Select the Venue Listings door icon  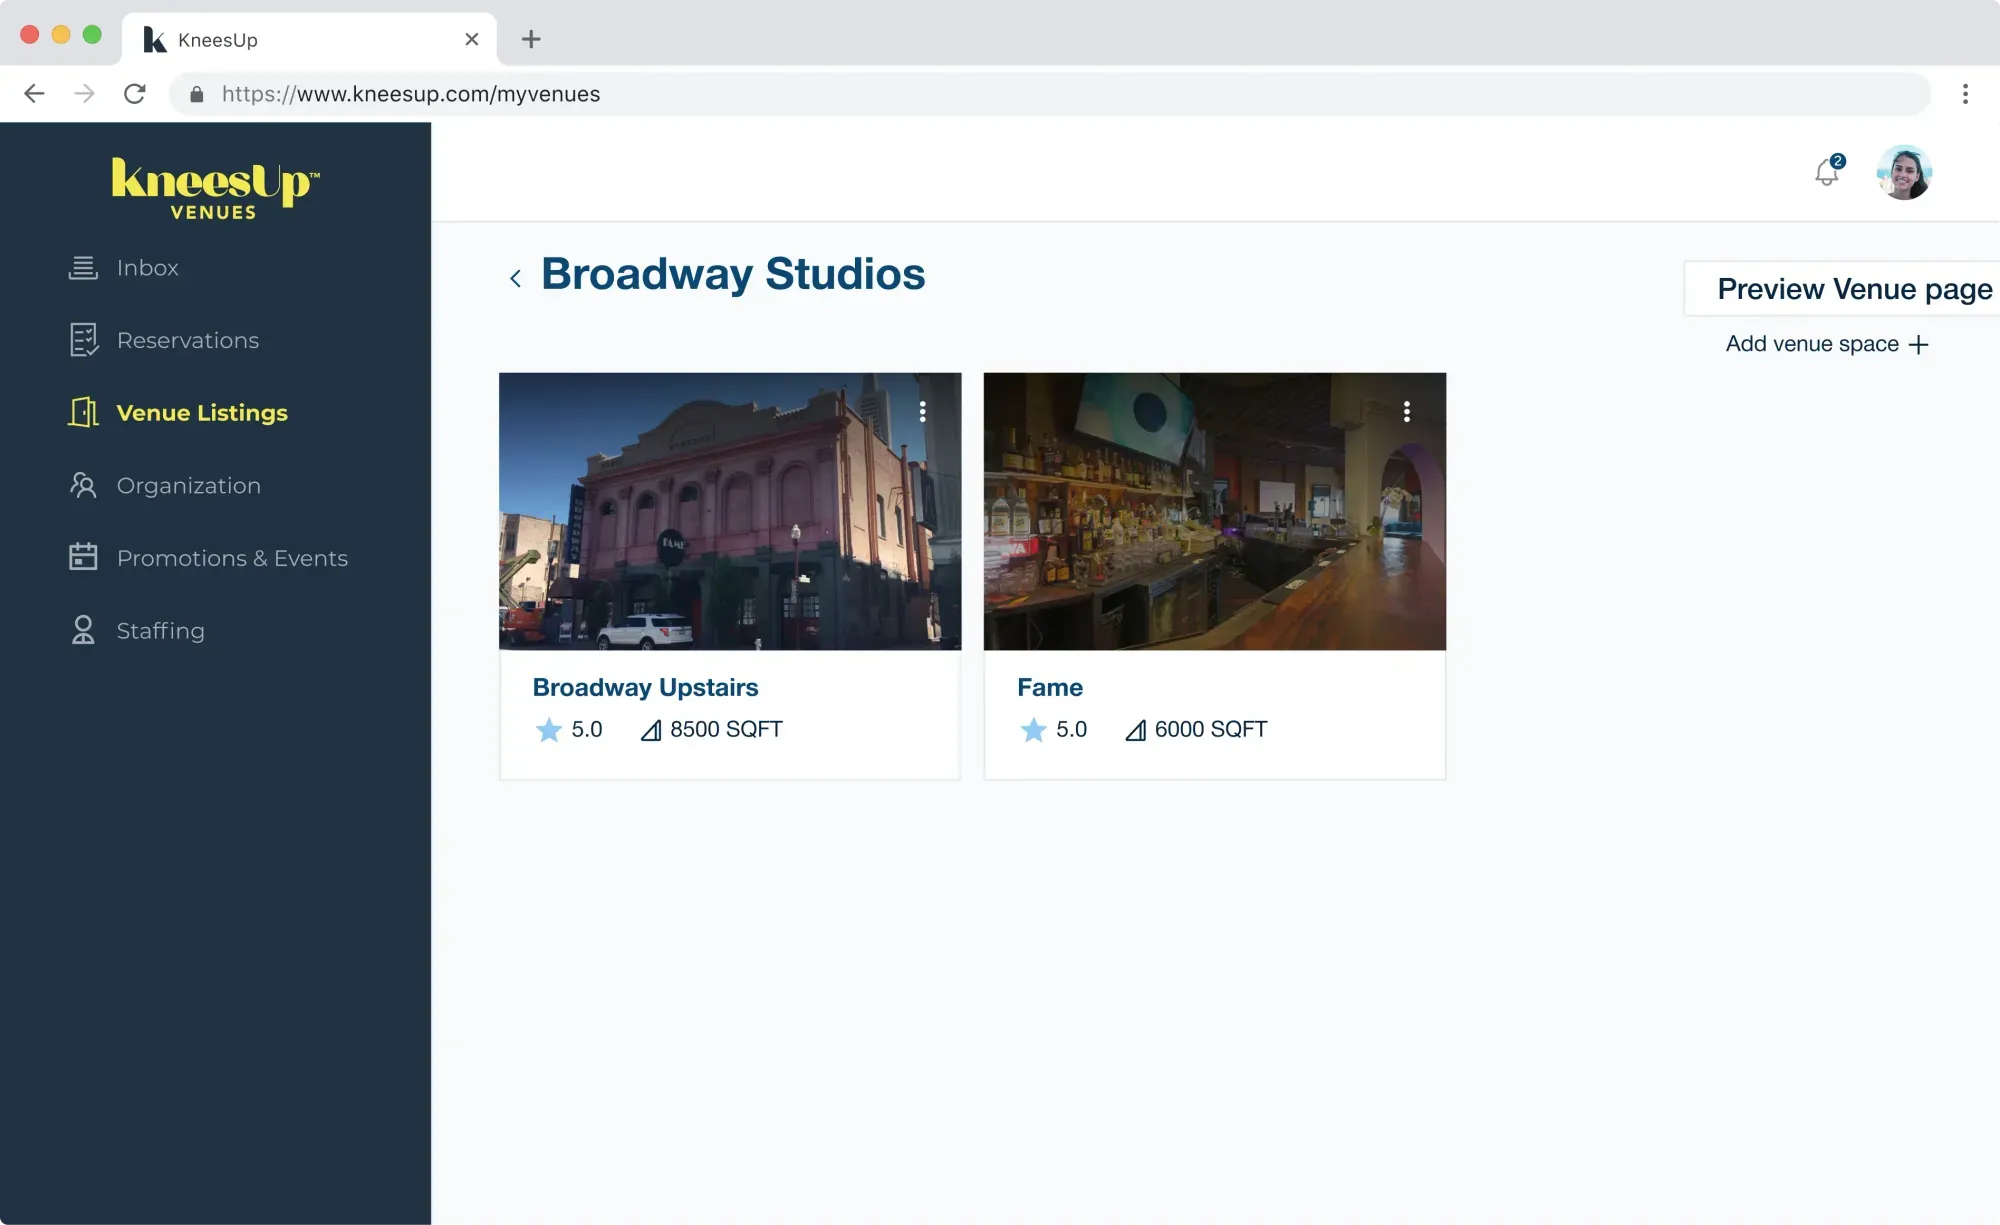click(82, 411)
